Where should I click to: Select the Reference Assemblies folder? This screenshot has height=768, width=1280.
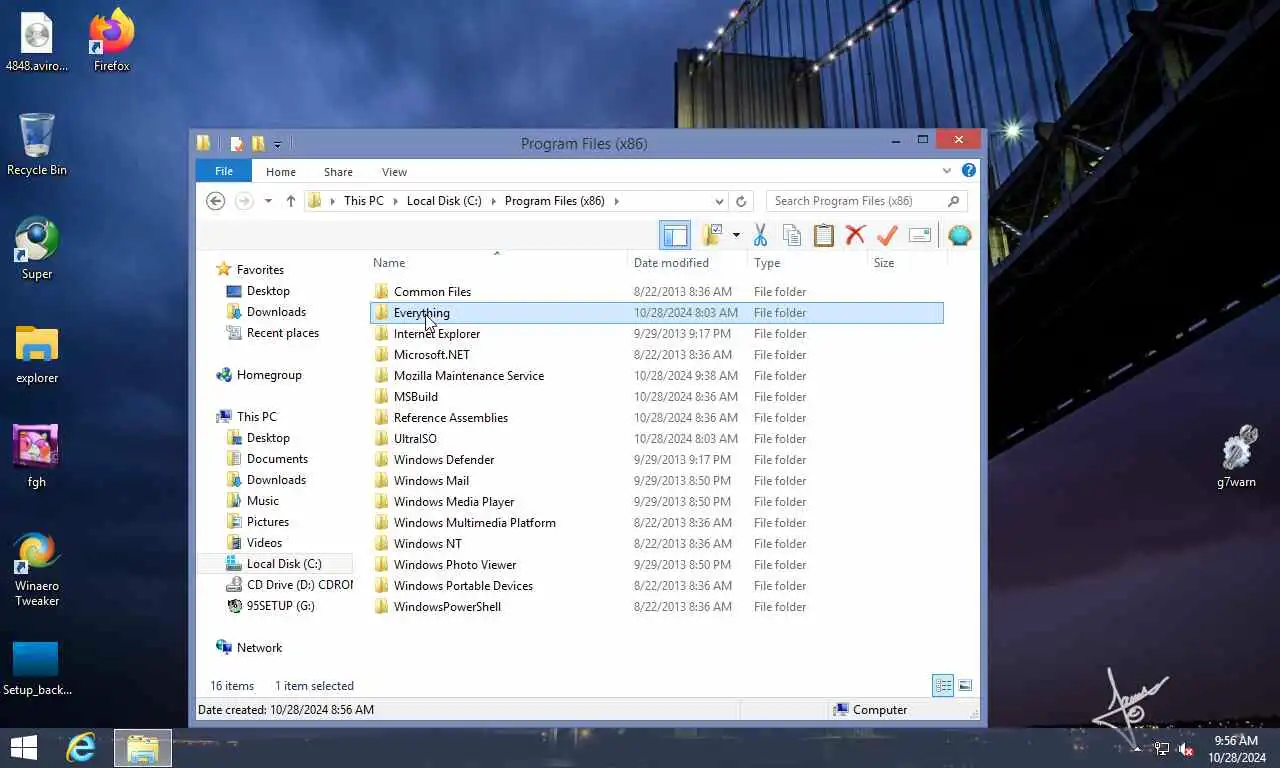[x=656, y=418]
